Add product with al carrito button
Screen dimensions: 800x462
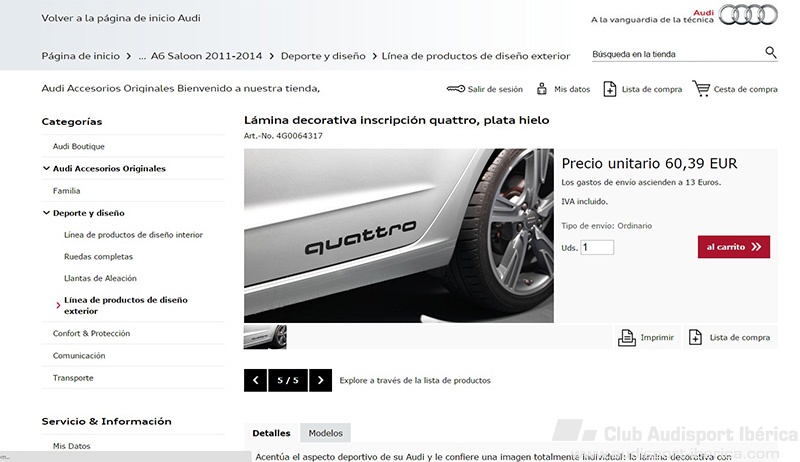point(734,247)
